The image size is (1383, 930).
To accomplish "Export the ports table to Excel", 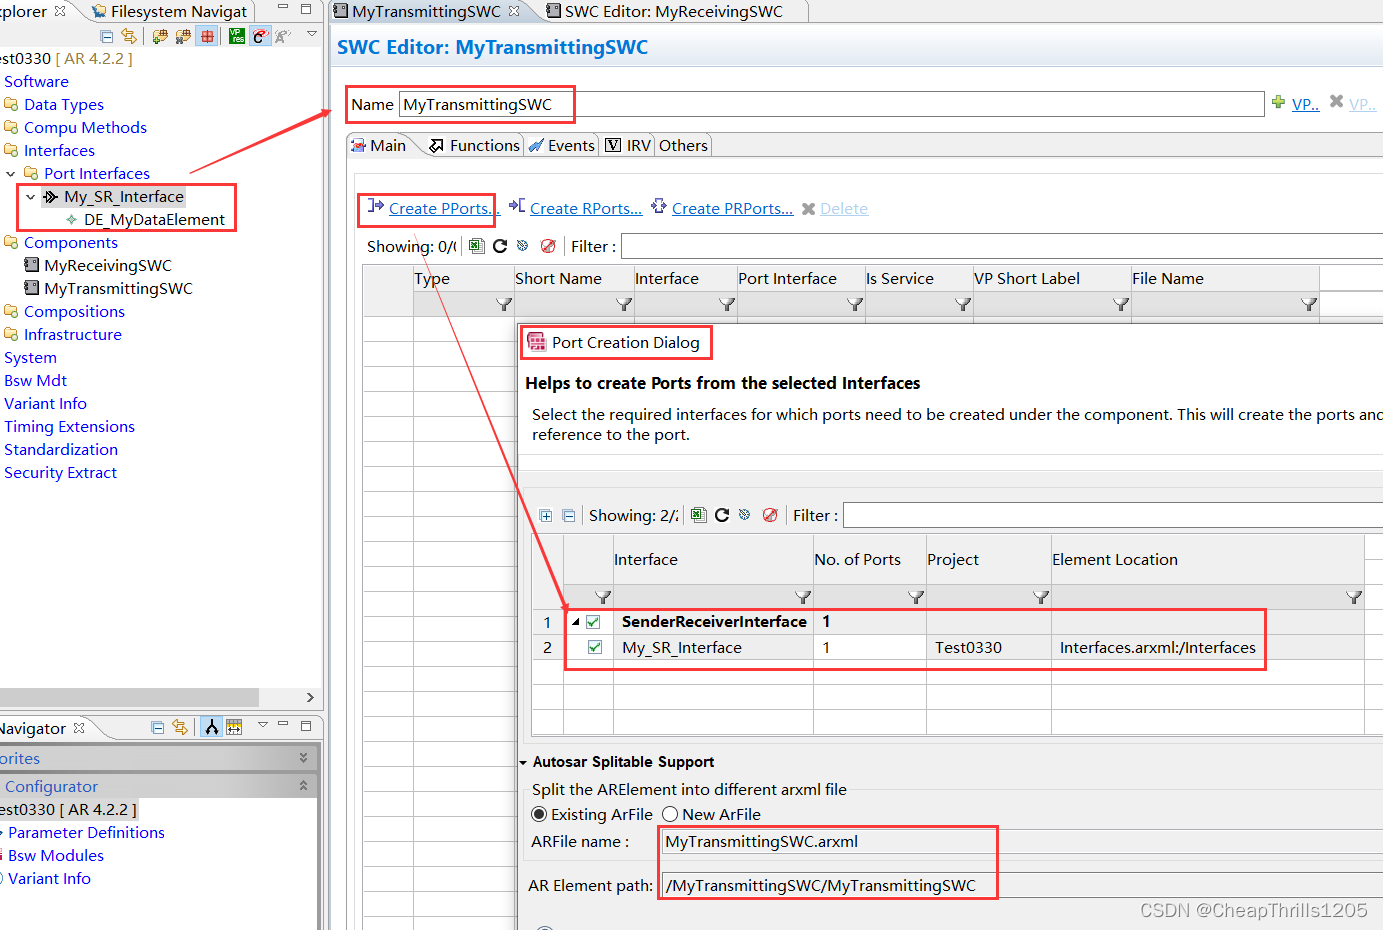I will click(477, 246).
